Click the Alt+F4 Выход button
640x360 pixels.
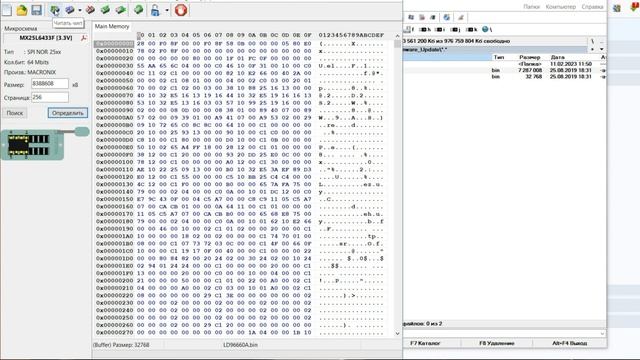point(569,343)
